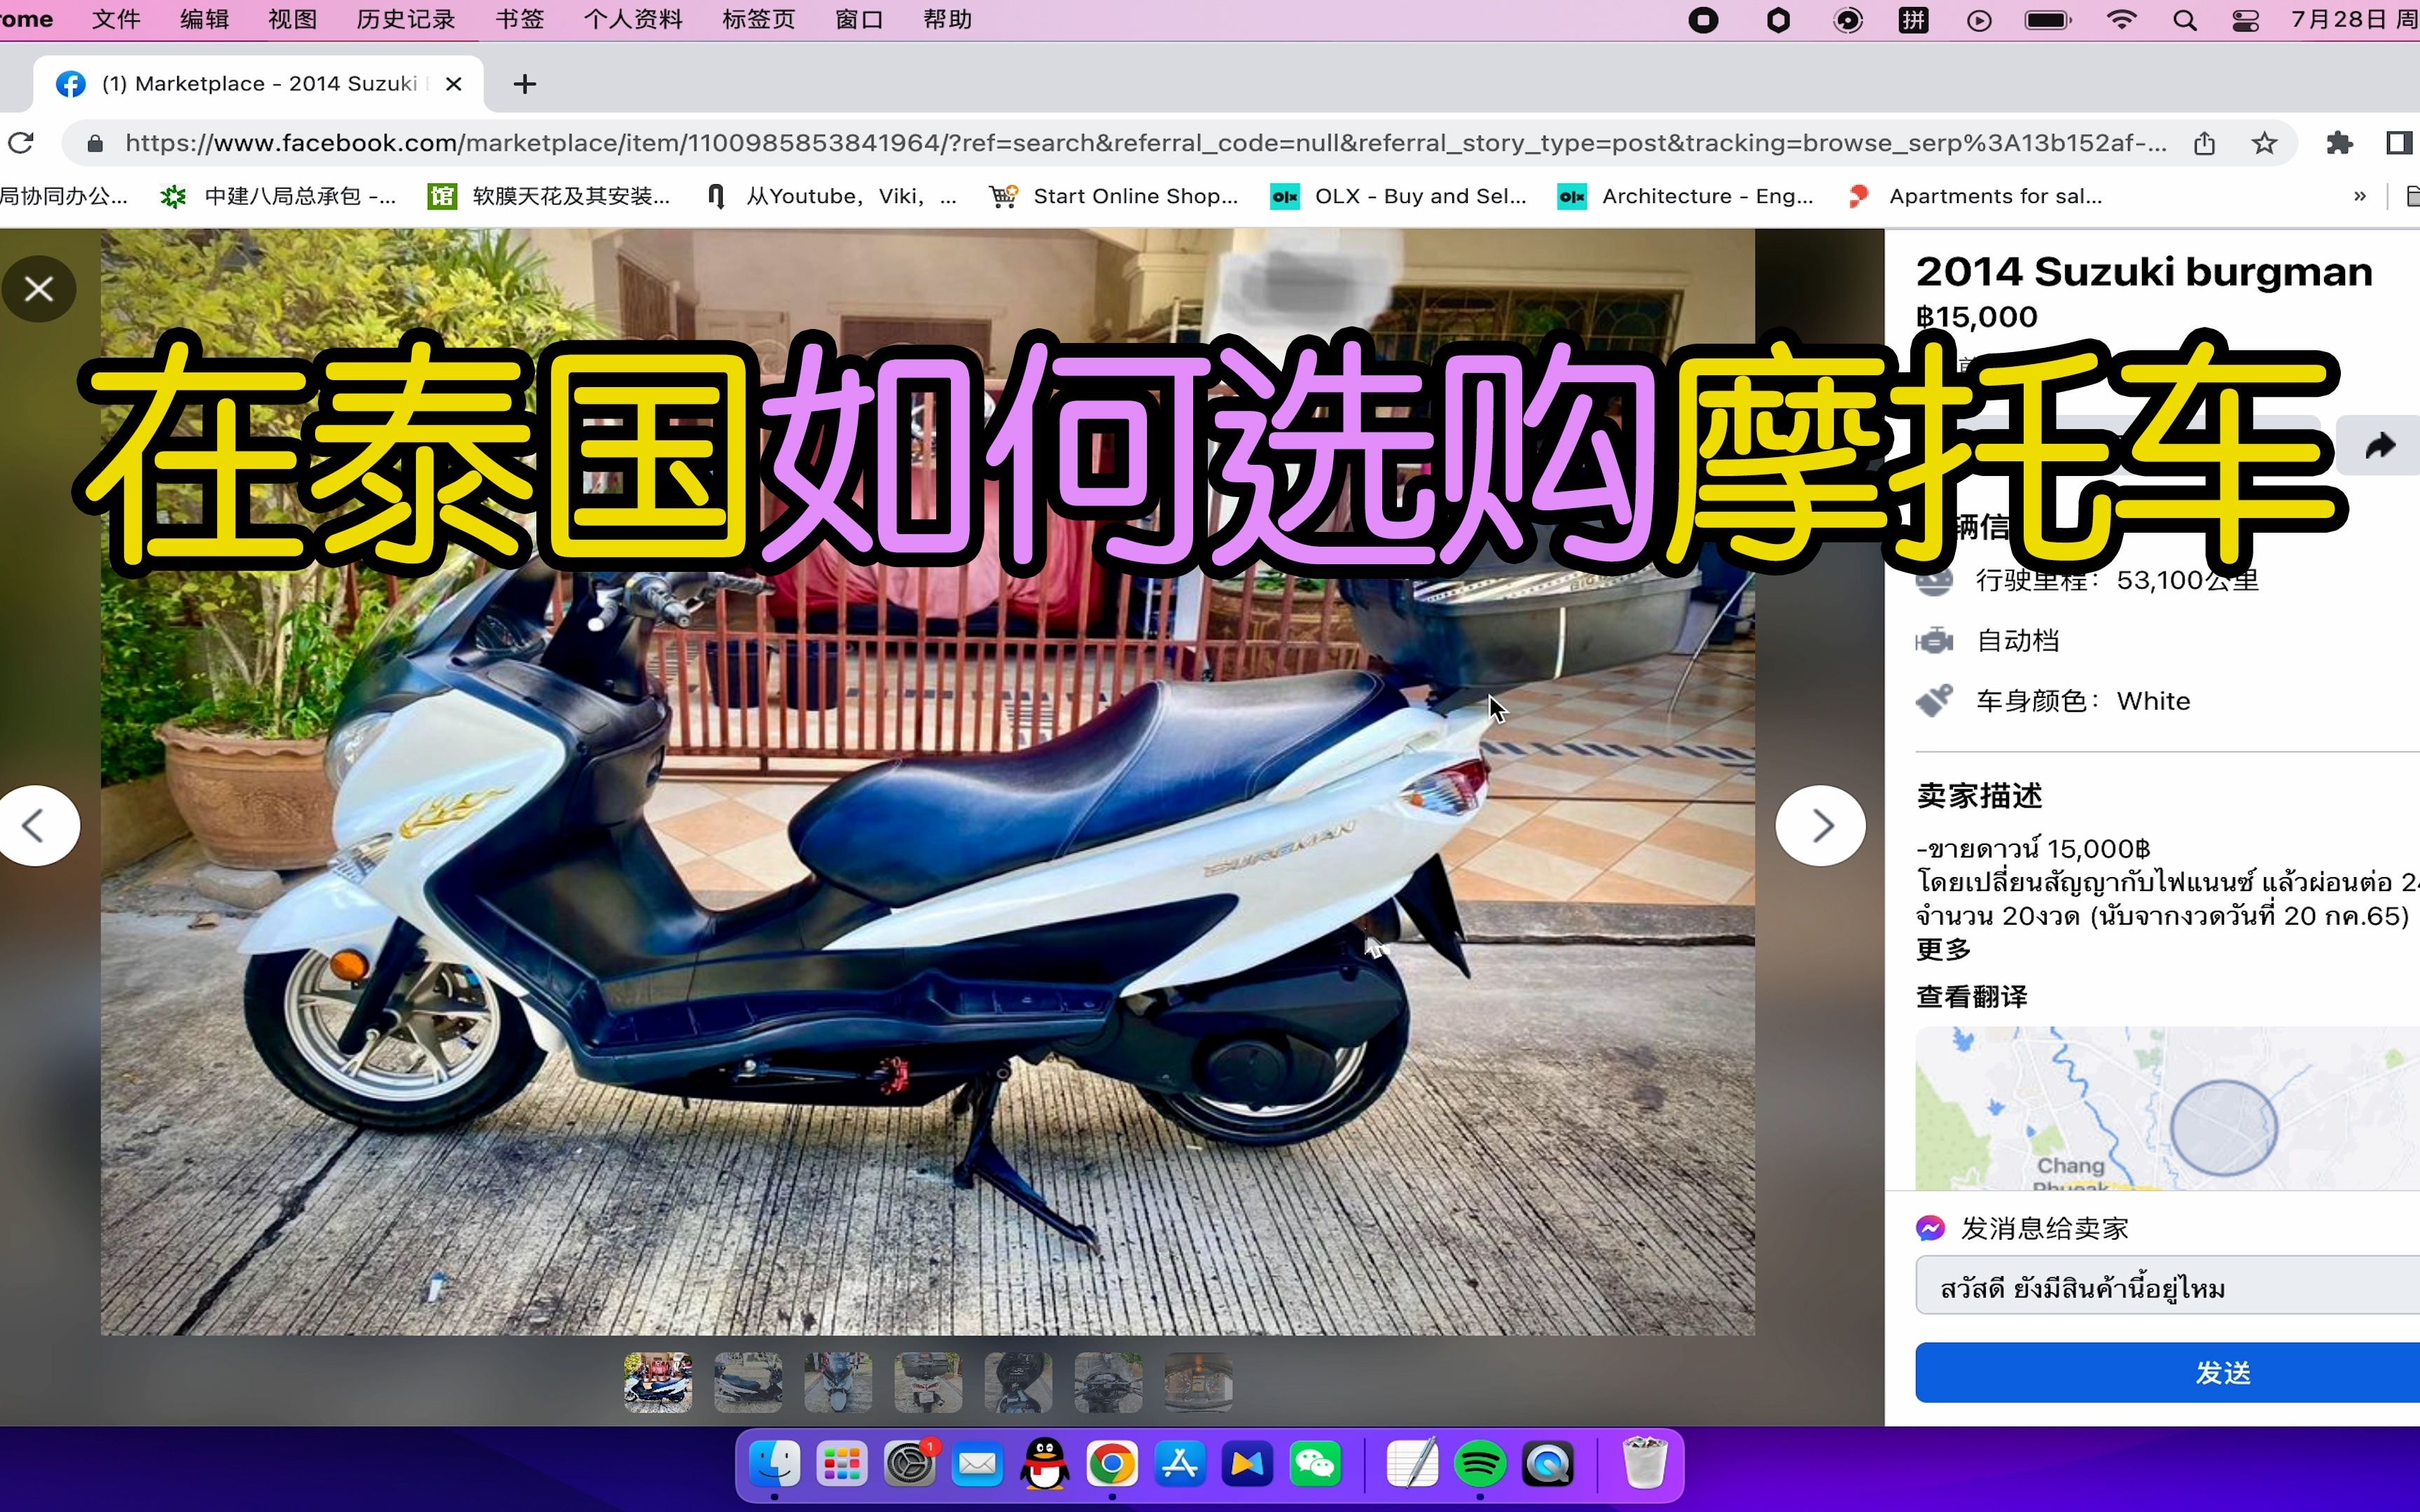Click 查看翻译 to translate description
The height and width of the screenshot is (1512, 2420).
click(1971, 996)
